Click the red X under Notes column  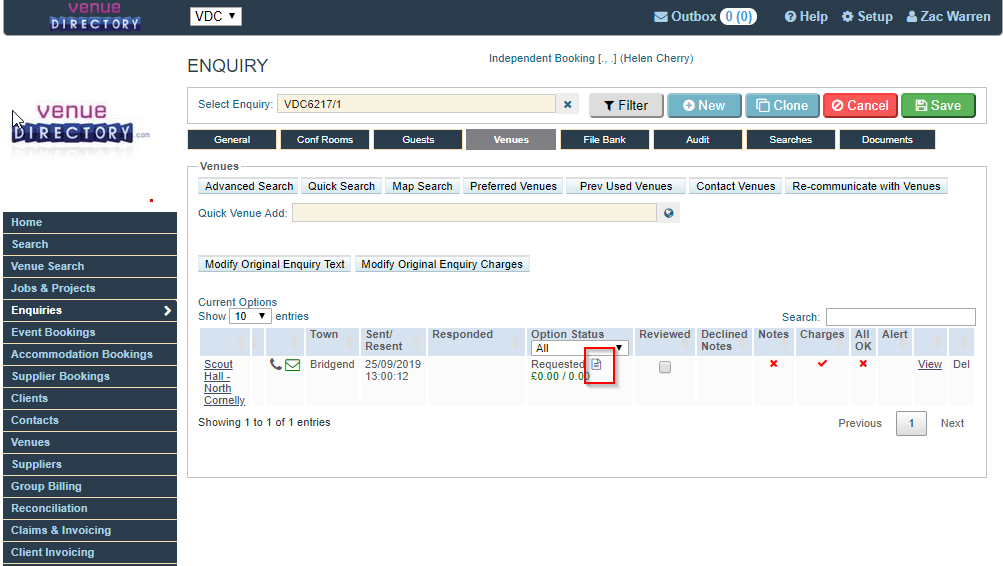click(773, 363)
